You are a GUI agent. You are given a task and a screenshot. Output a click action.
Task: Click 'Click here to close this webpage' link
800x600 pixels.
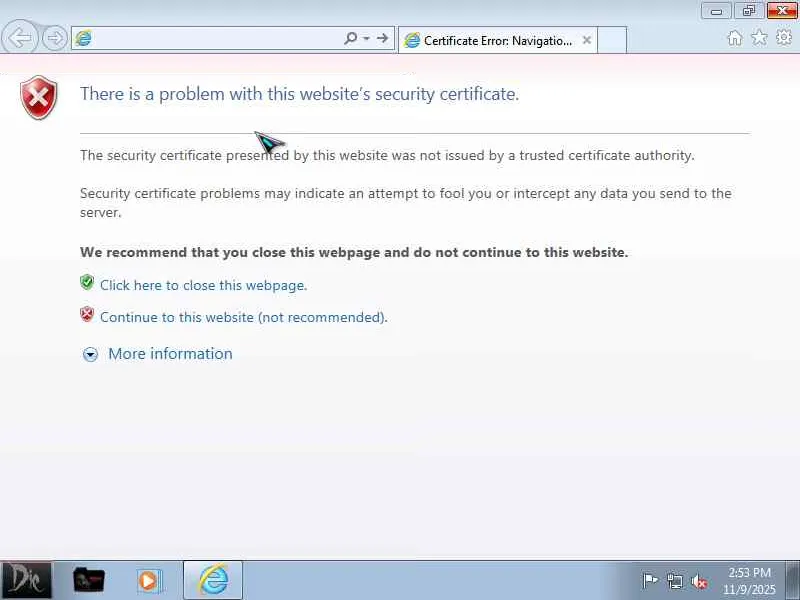tap(204, 285)
